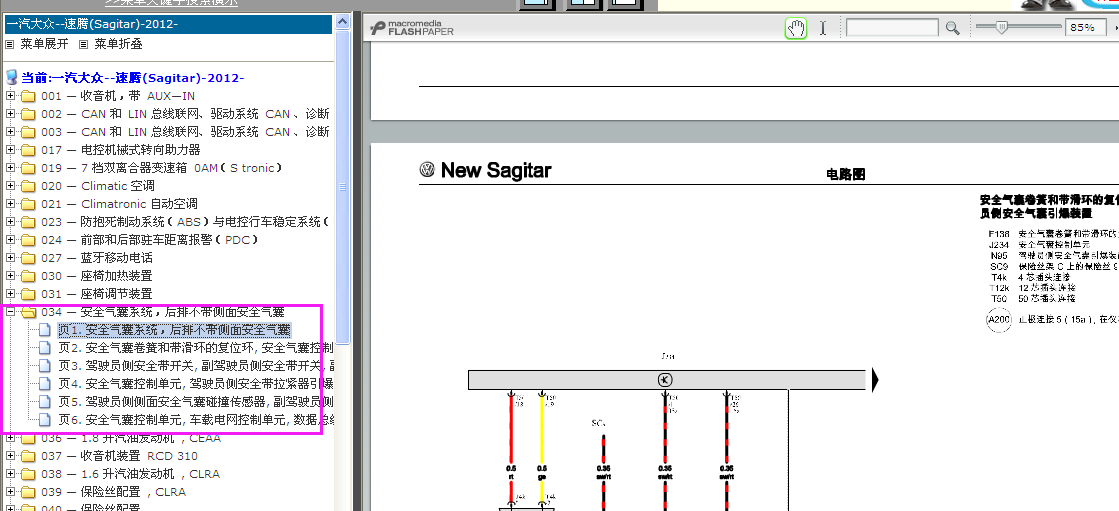This screenshot has width=1119, height=511.
Task: Click the folder icon for 031 座椅调节装置
Action: pos(28,294)
